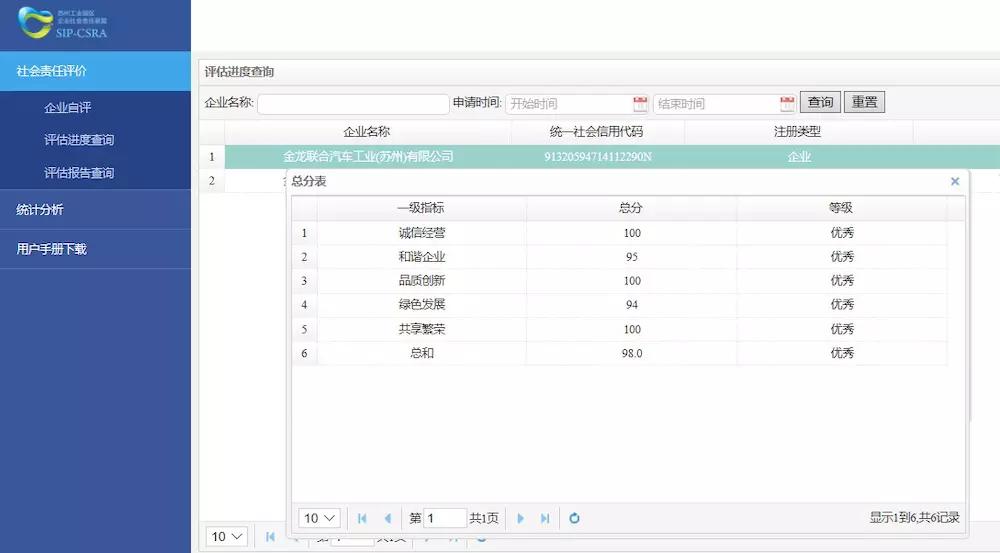
Task: Click 优秀 grade in 总和 row
Action: 842,353
